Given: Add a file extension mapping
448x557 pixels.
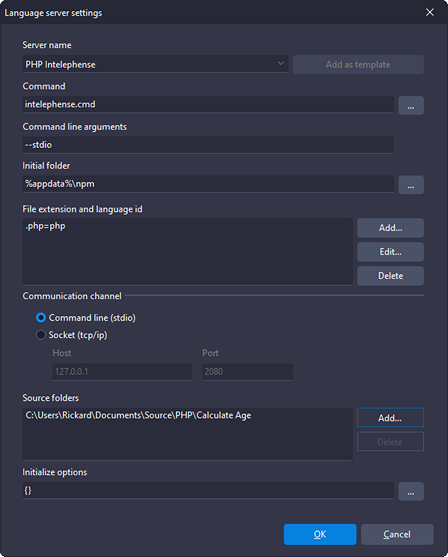Looking at the screenshot, I should click(x=390, y=228).
